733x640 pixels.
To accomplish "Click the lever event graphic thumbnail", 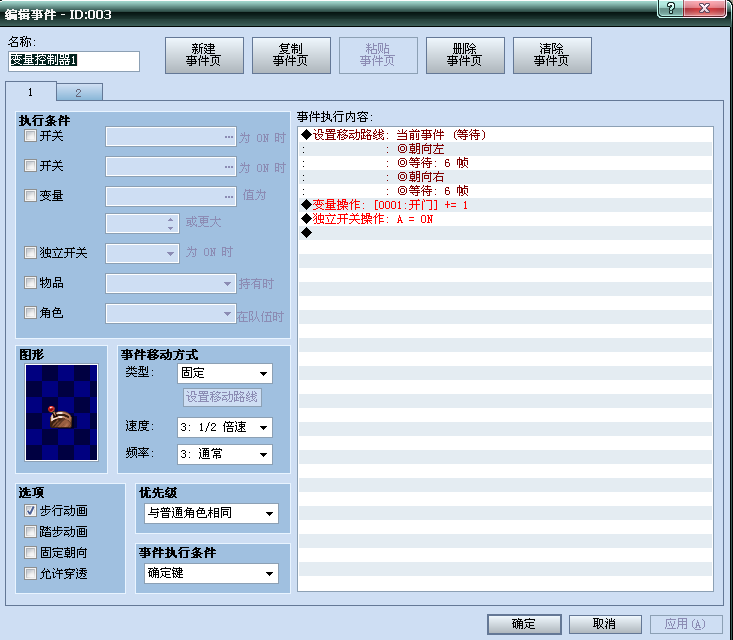I will [x=62, y=412].
